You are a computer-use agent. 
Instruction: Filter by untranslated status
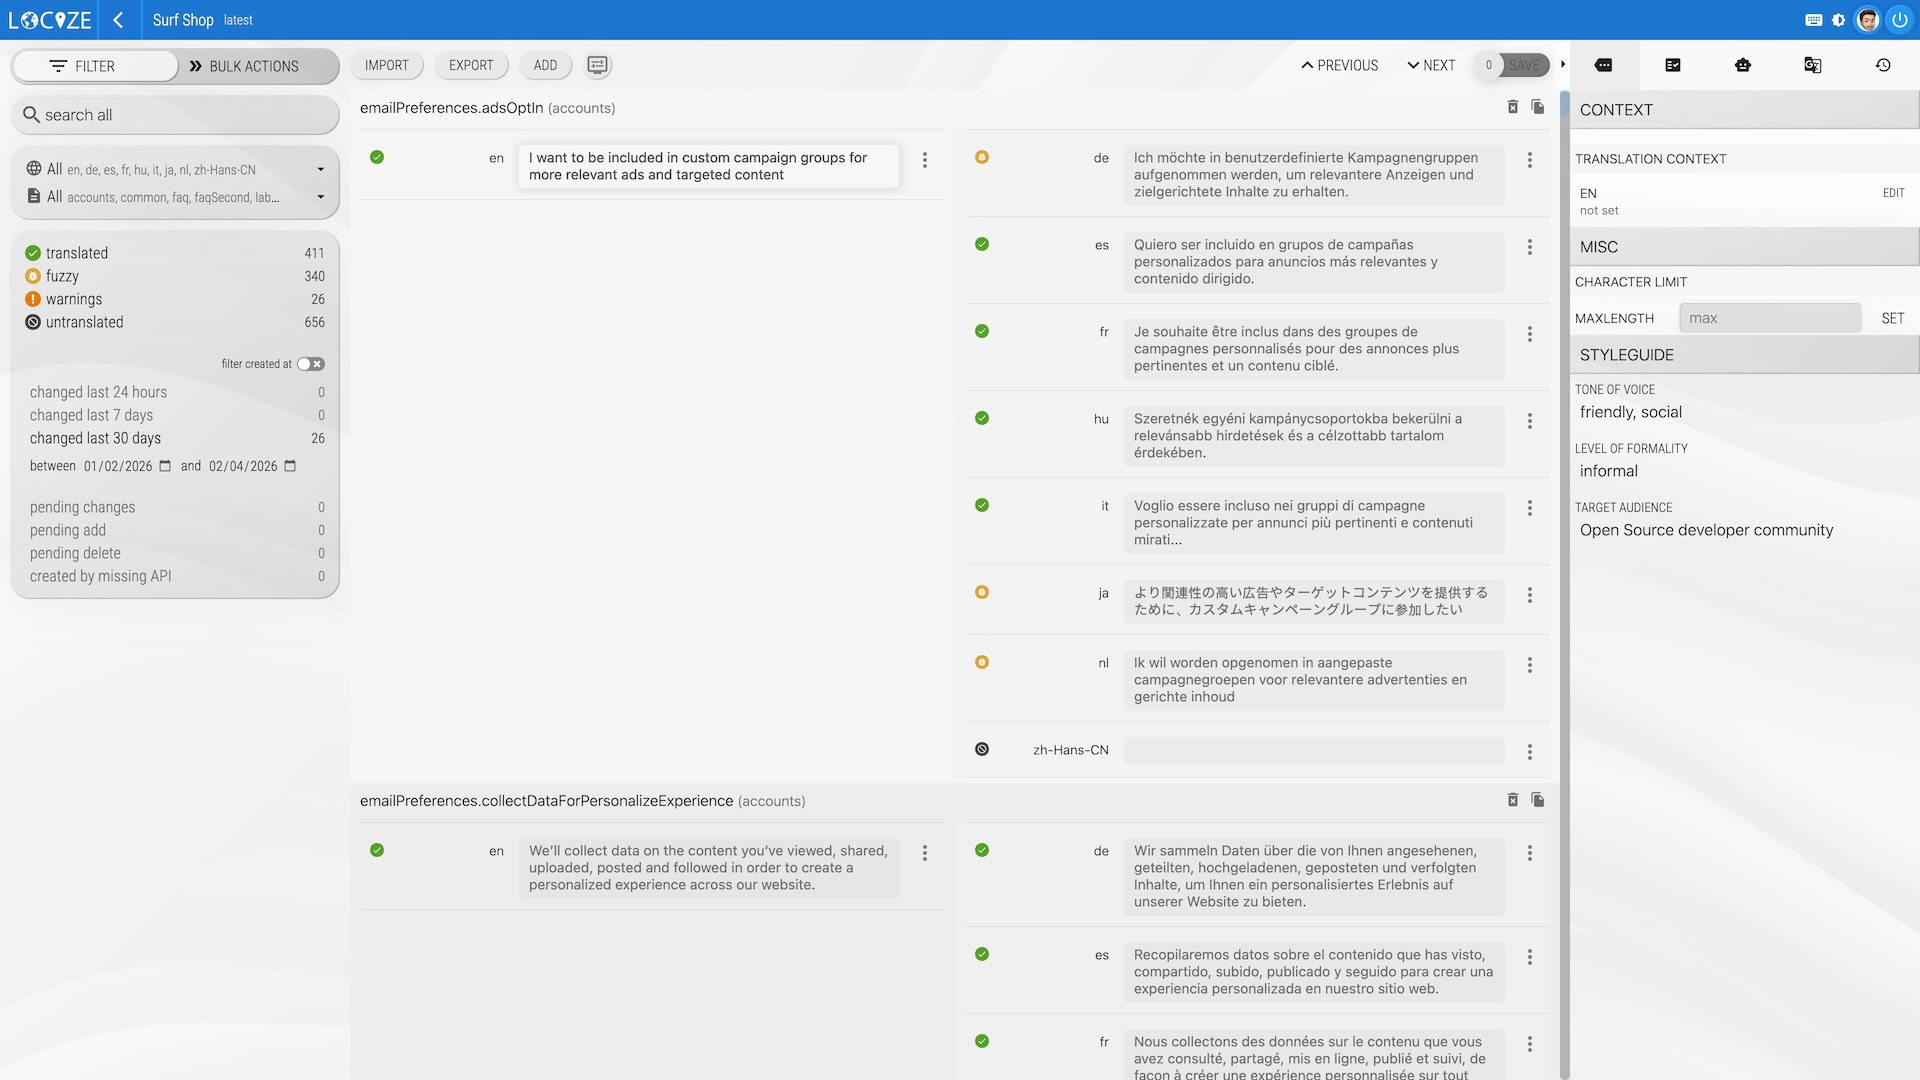click(x=84, y=322)
